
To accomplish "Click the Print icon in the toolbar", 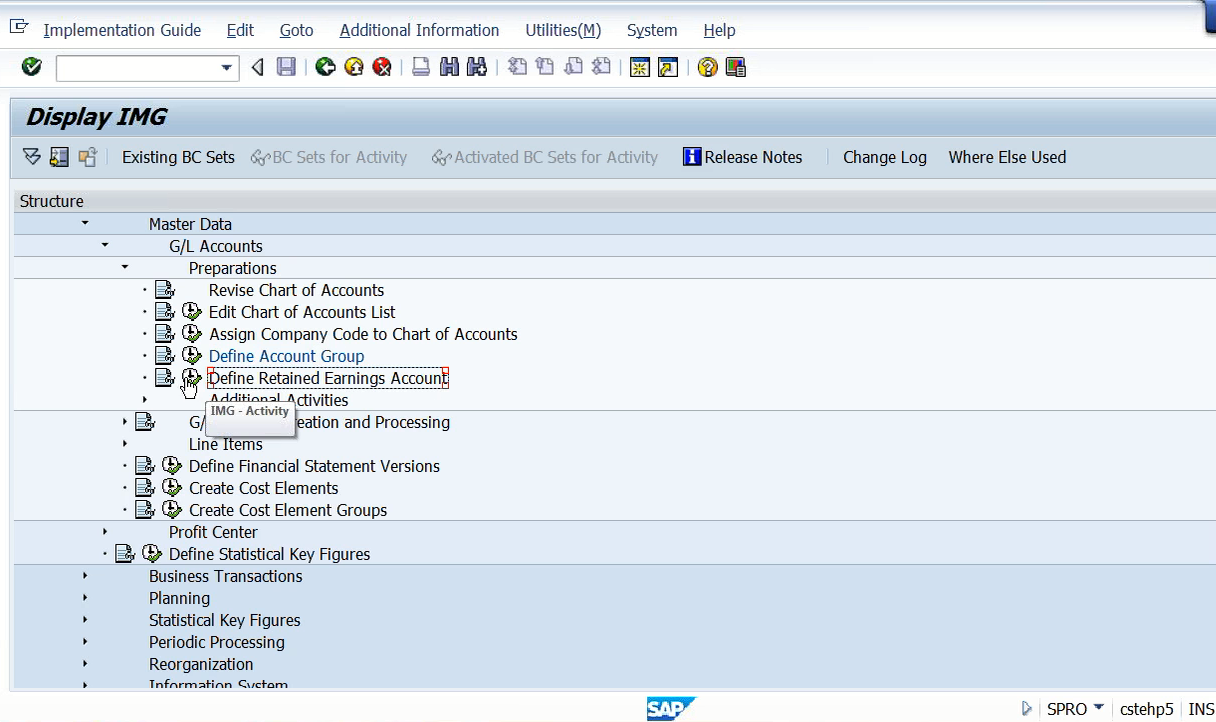I will [421, 67].
